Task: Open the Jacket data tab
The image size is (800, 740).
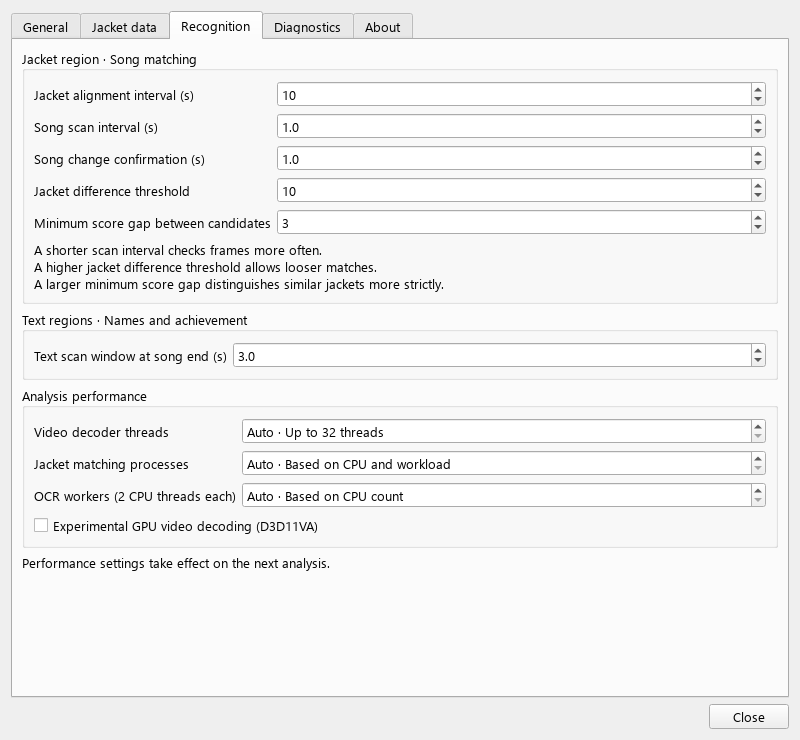Action: click(x=124, y=27)
